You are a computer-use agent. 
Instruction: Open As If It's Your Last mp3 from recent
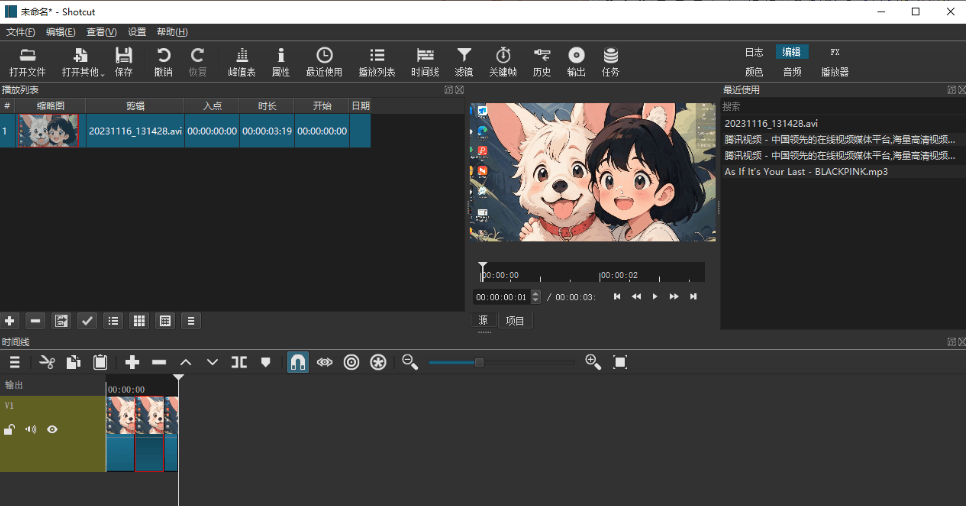tap(792, 172)
